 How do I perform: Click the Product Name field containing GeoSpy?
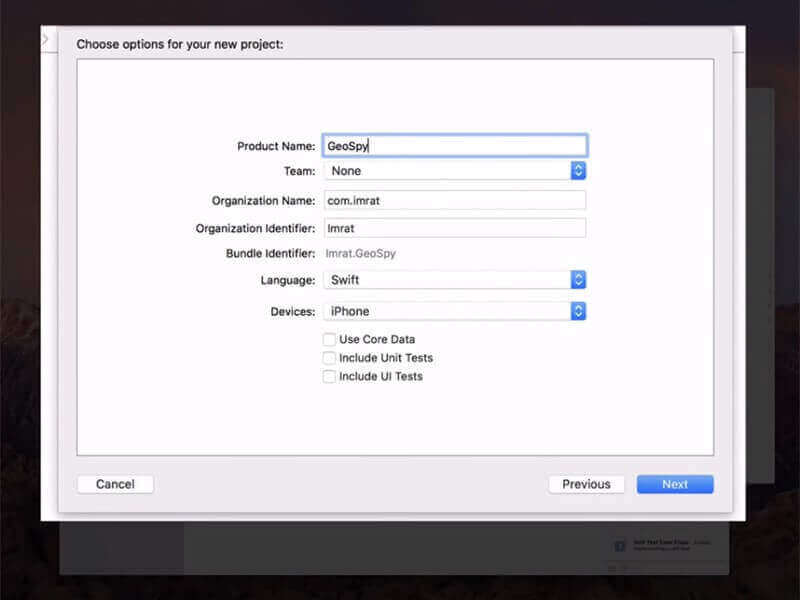(x=455, y=146)
